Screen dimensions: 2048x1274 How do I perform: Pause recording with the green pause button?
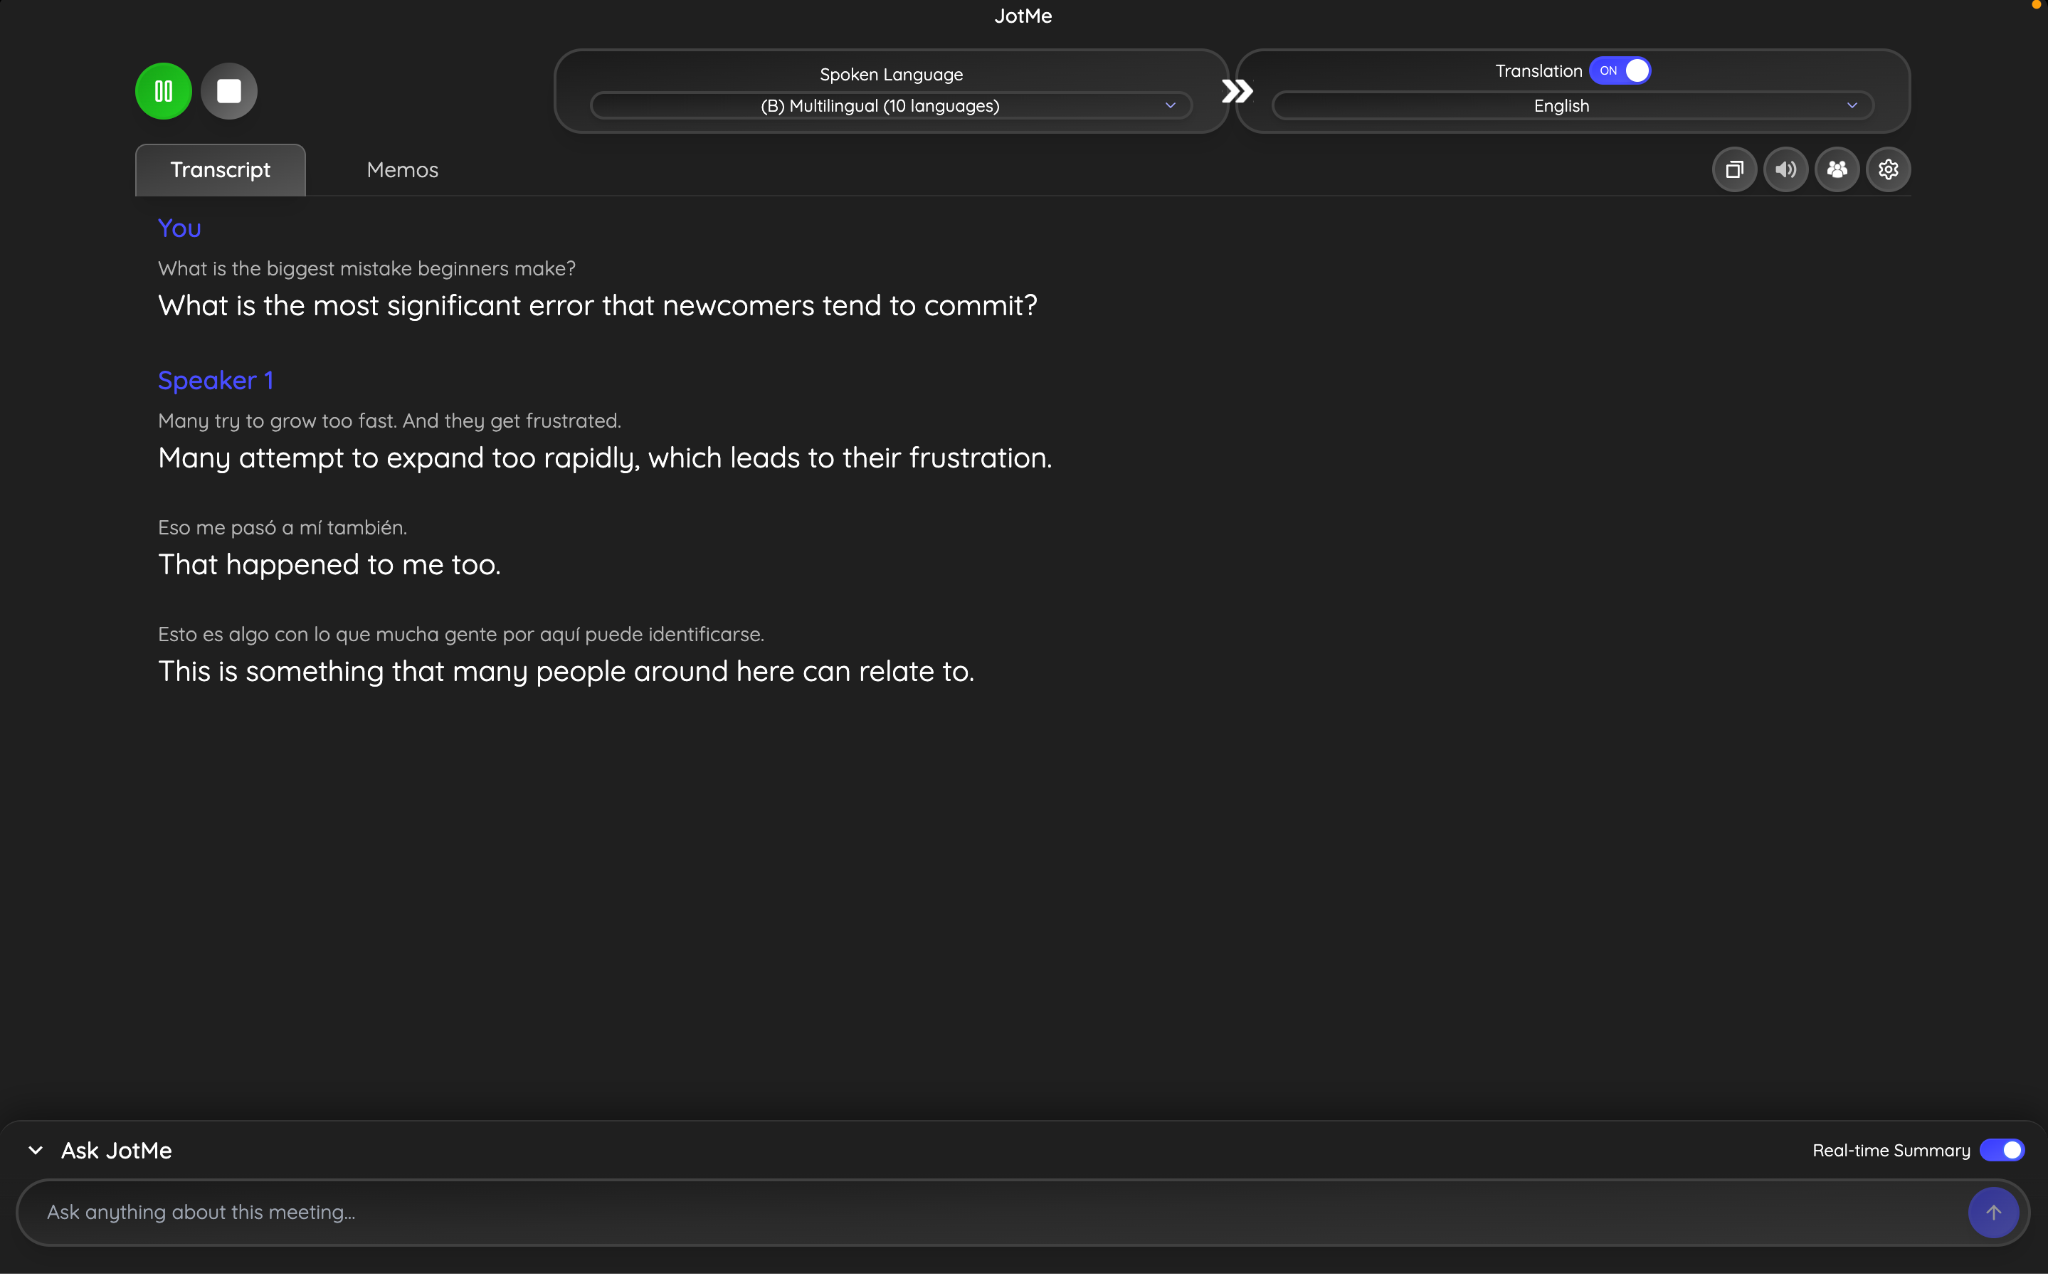tap(163, 91)
